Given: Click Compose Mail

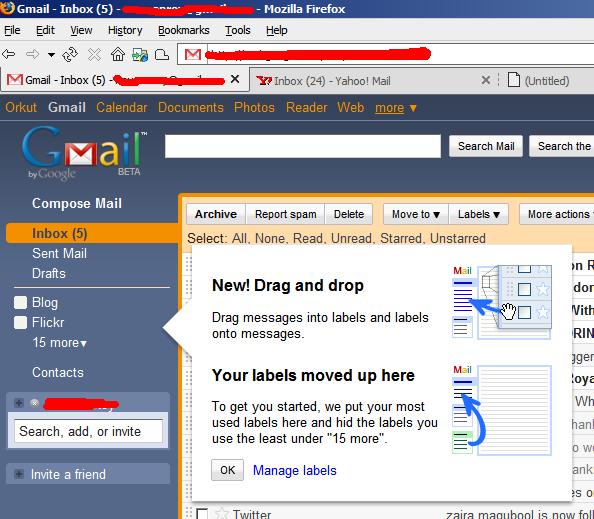Looking at the screenshot, I should pyautogui.click(x=77, y=203).
